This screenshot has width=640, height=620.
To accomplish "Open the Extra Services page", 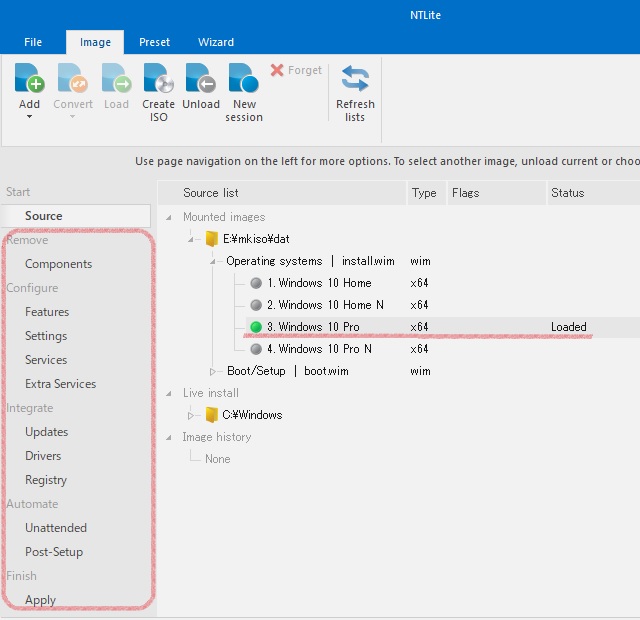I will [x=60, y=384].
